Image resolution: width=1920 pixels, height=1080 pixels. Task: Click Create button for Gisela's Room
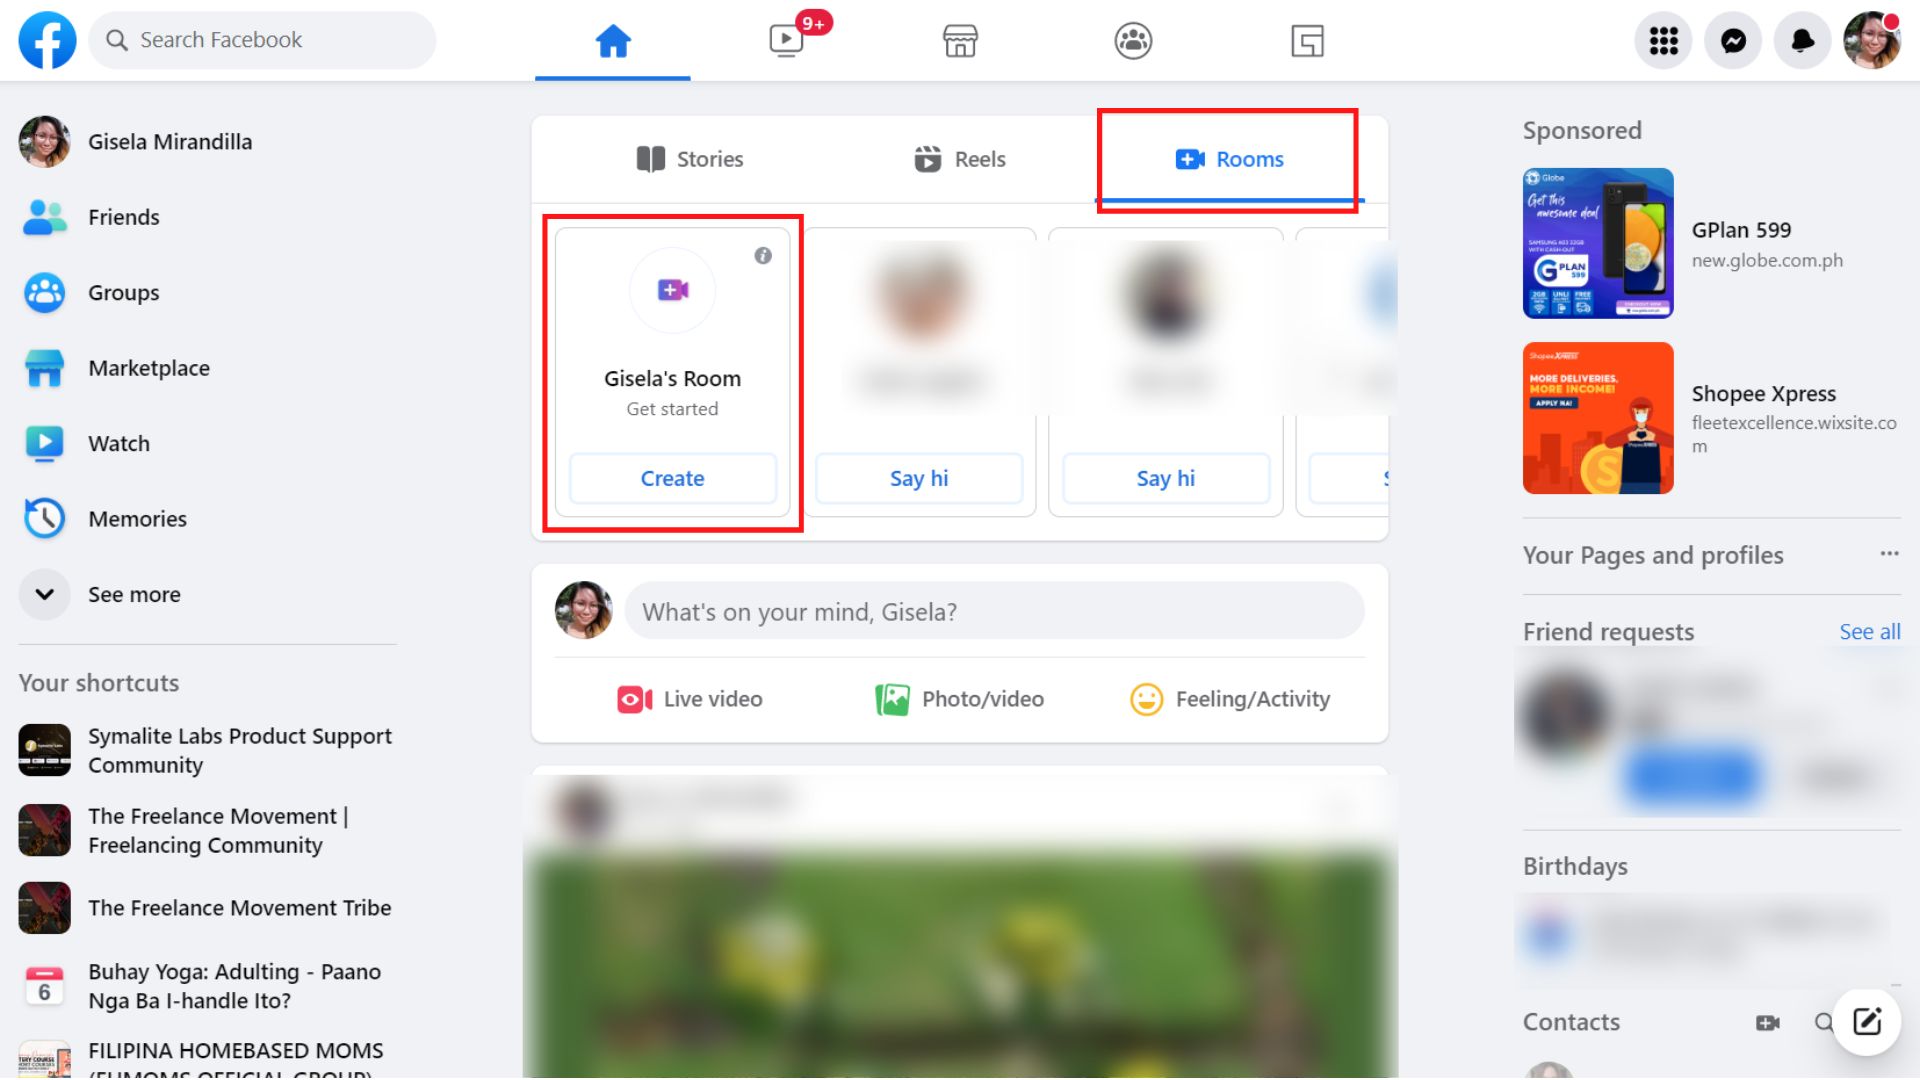[x=671, y=477]
